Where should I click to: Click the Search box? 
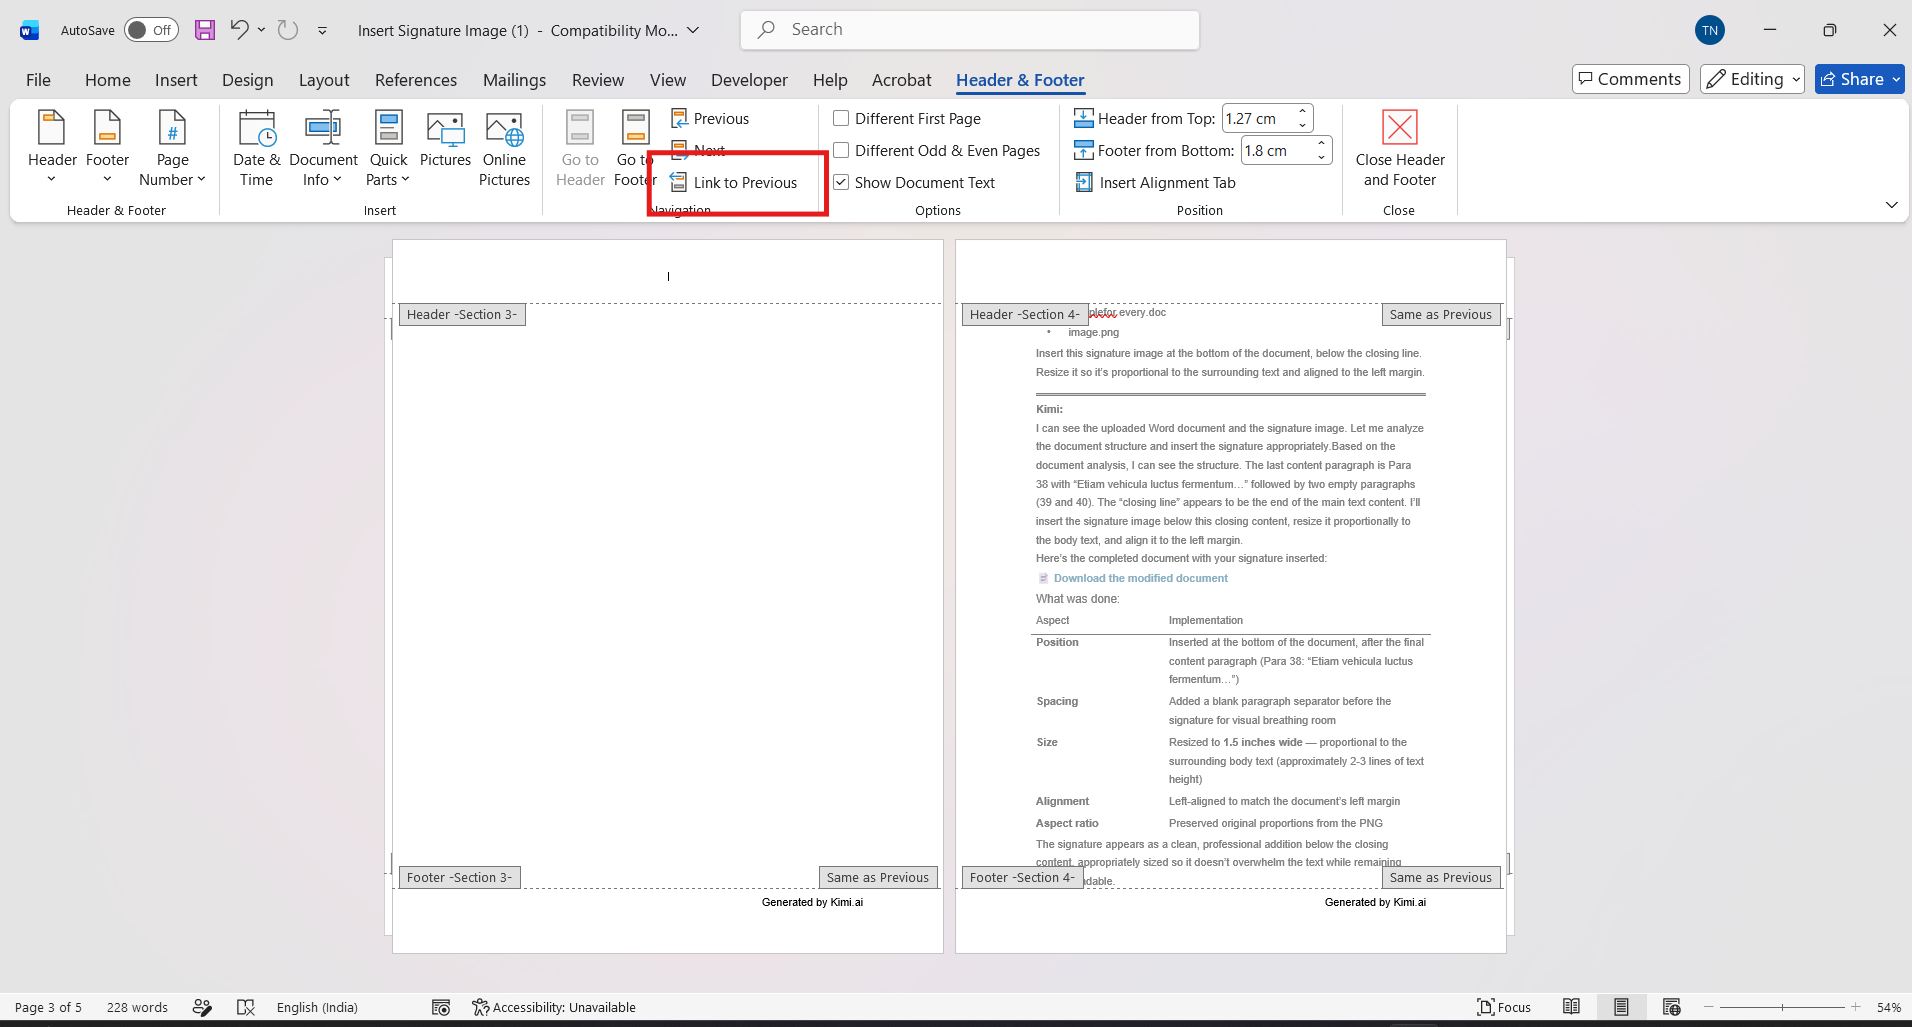pyautogui.click(x=969, y=30)
